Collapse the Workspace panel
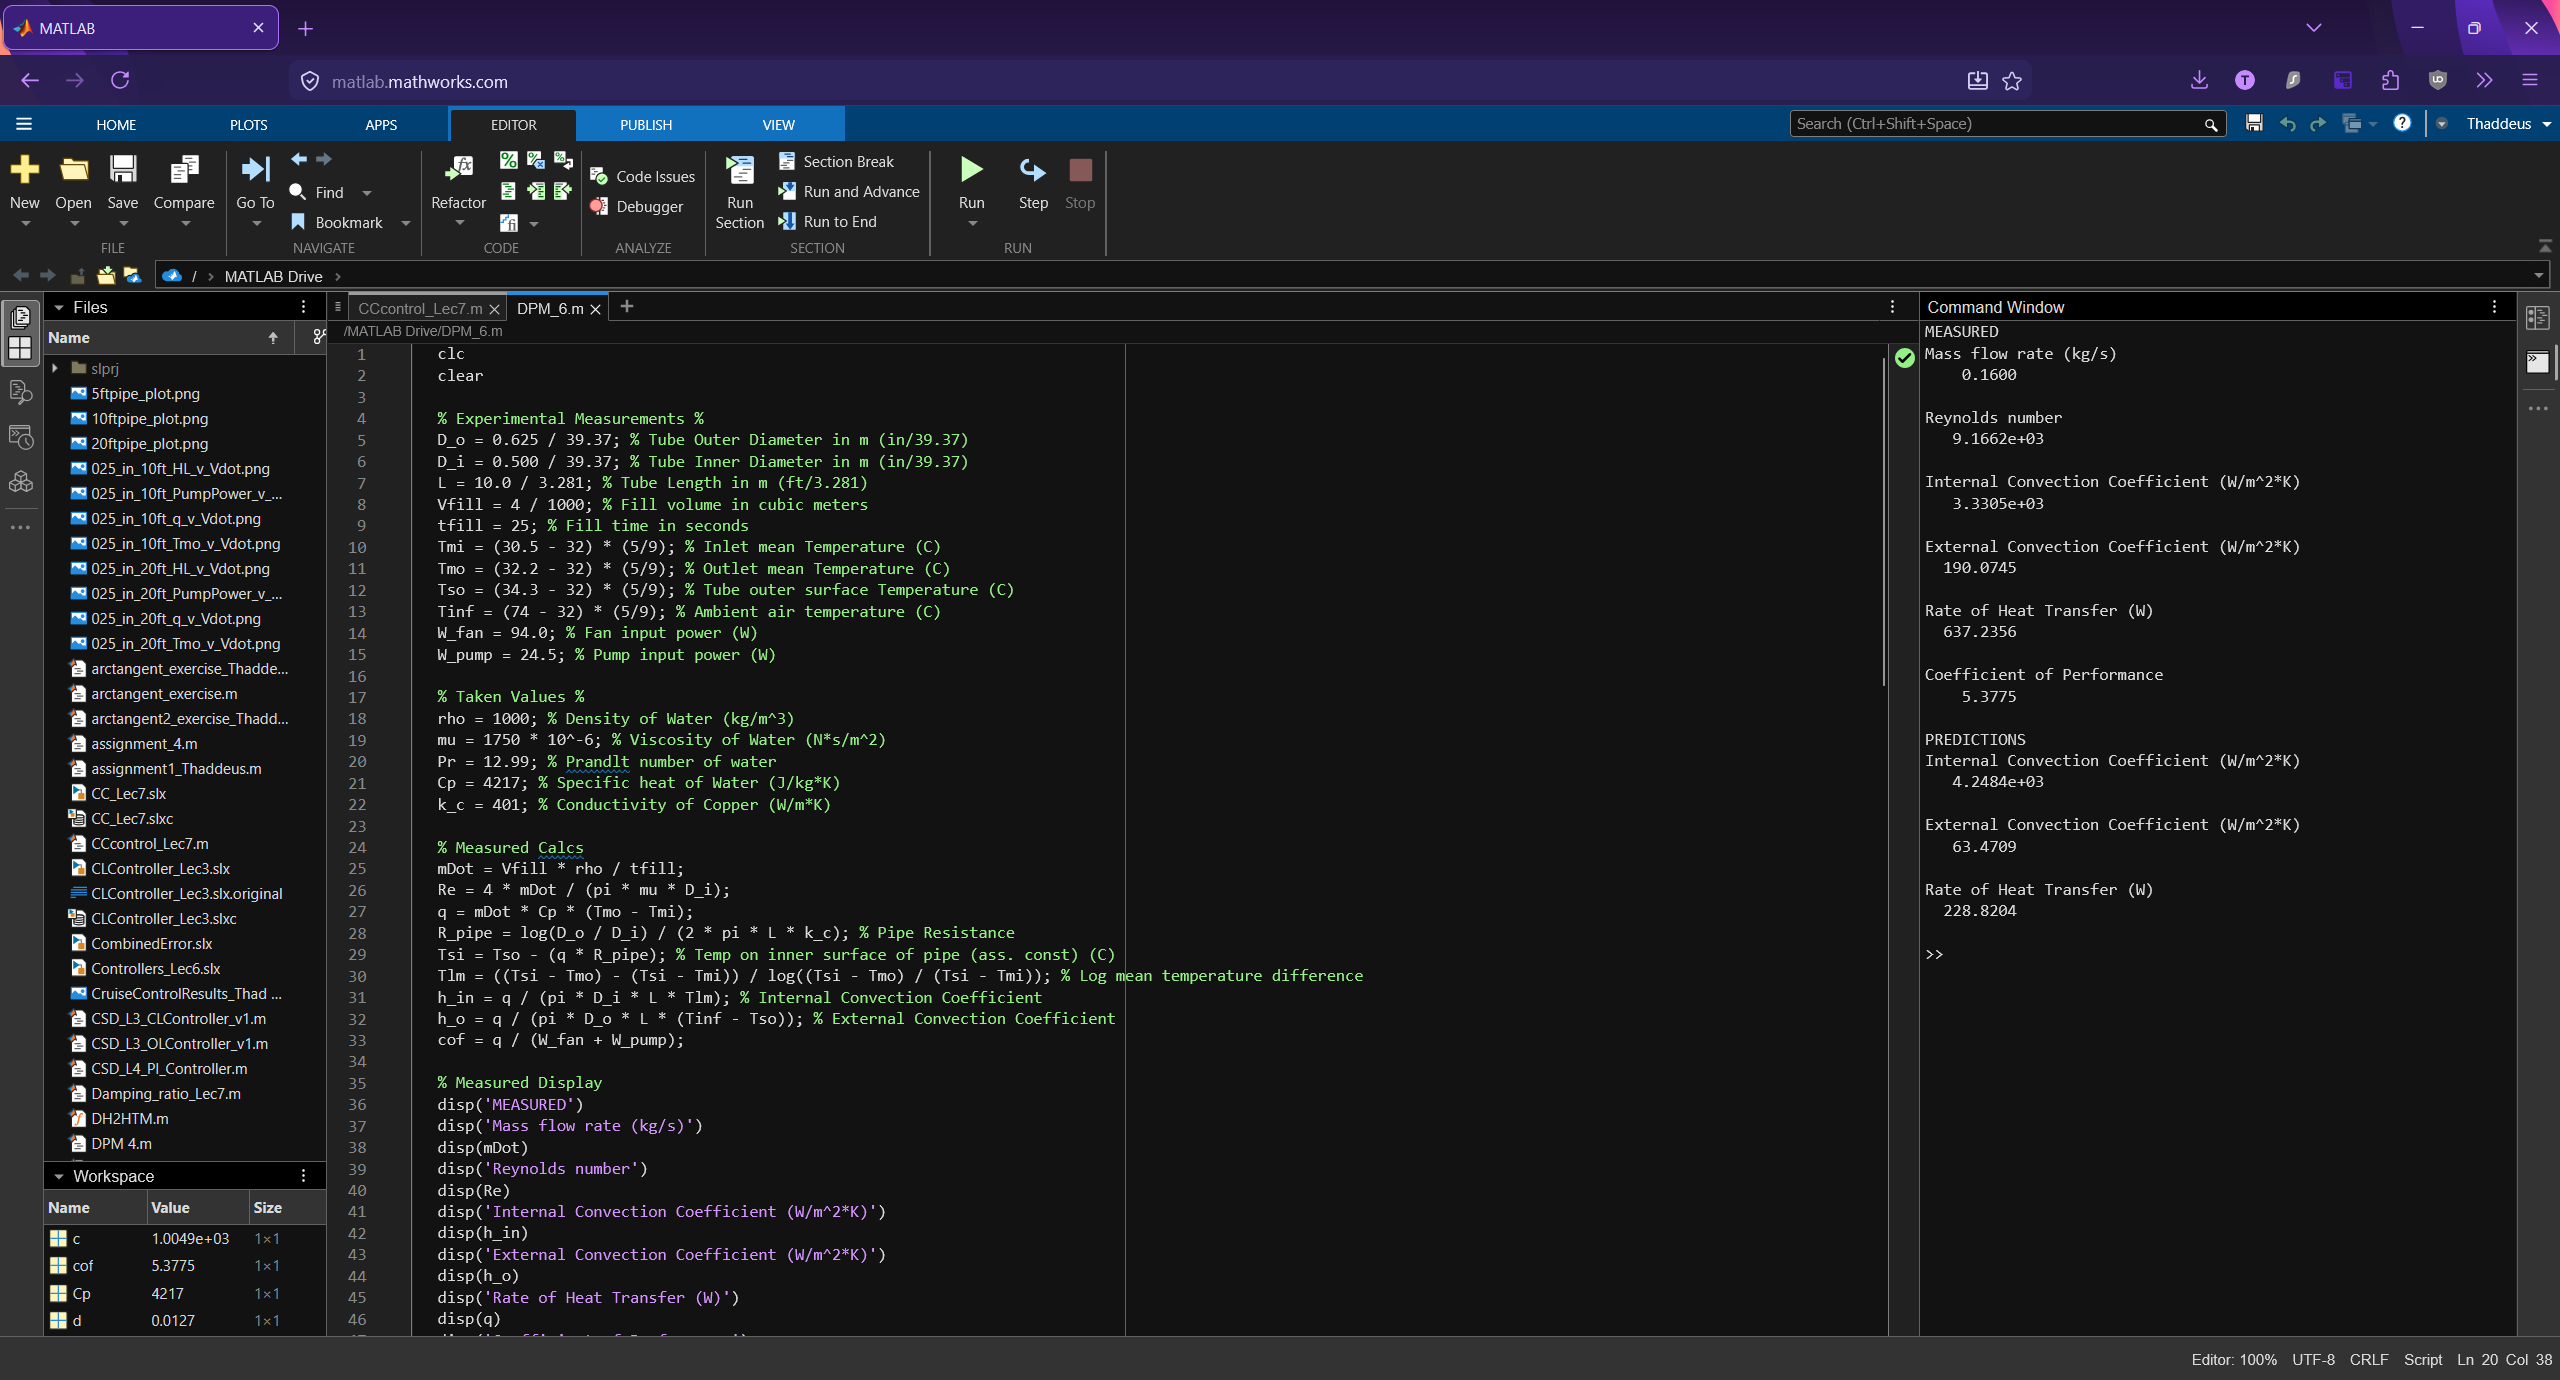Image resolution: width=2560 pixels, height=1380 pixels. tap(59, 1177)
